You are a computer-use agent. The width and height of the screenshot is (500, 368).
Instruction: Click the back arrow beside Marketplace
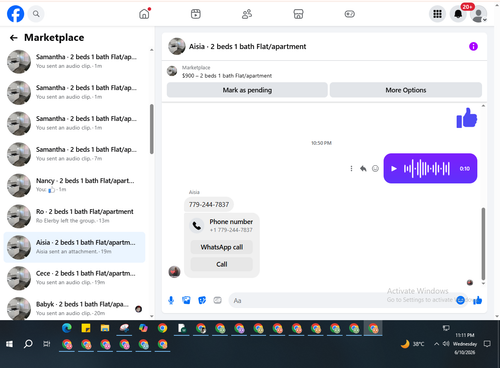click(14, 38)
